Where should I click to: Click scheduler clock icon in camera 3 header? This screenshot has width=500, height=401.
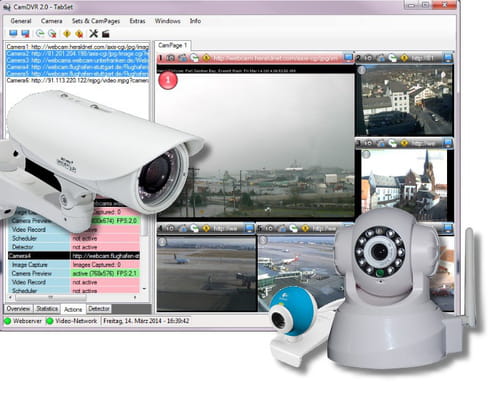(393, 143)
